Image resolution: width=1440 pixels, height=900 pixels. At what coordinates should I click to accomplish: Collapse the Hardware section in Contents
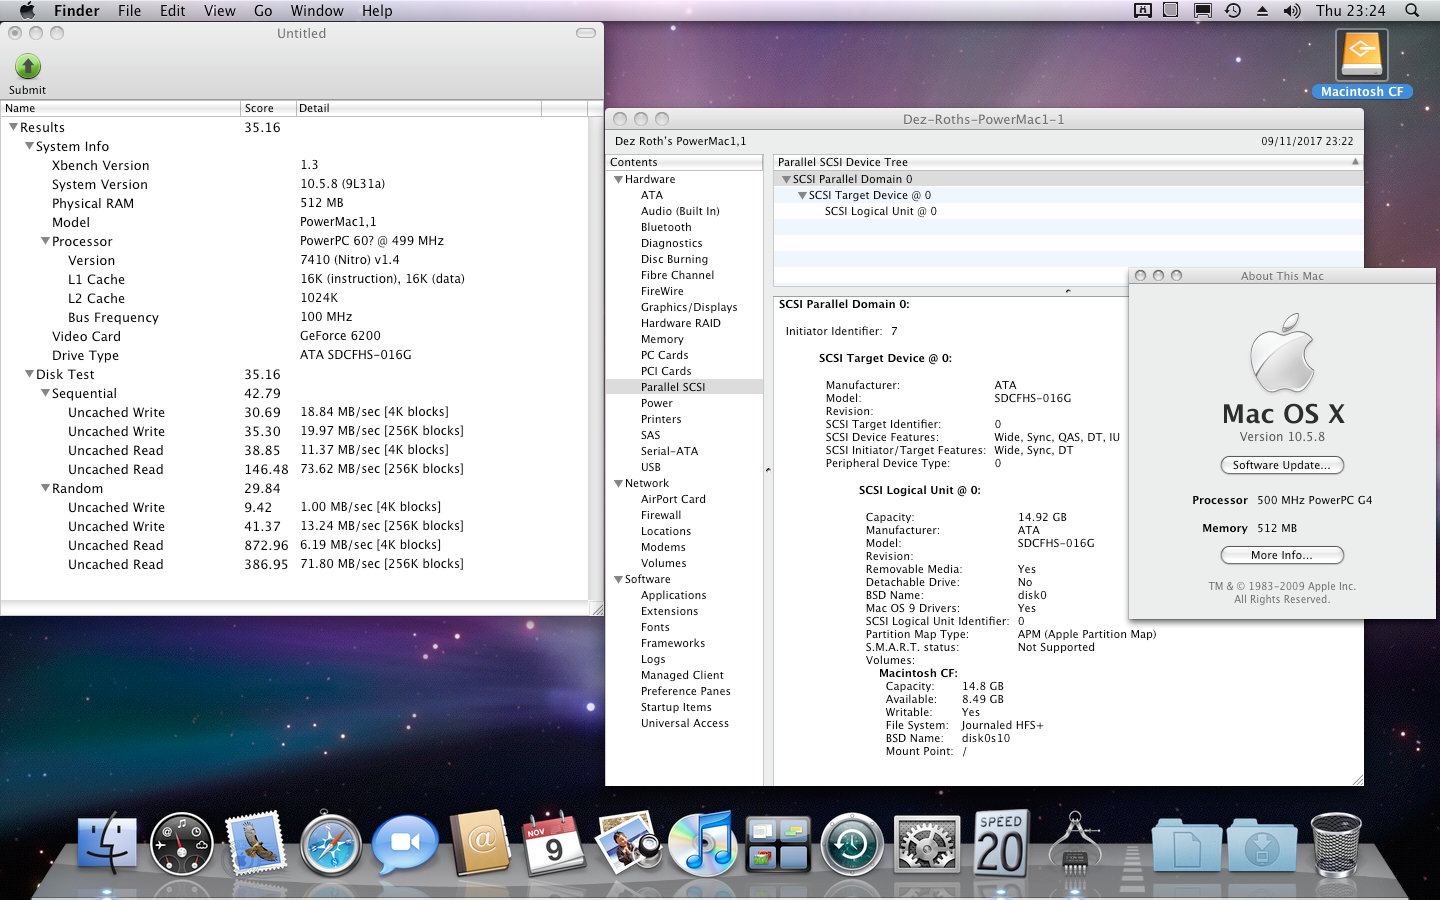point(618,180)
